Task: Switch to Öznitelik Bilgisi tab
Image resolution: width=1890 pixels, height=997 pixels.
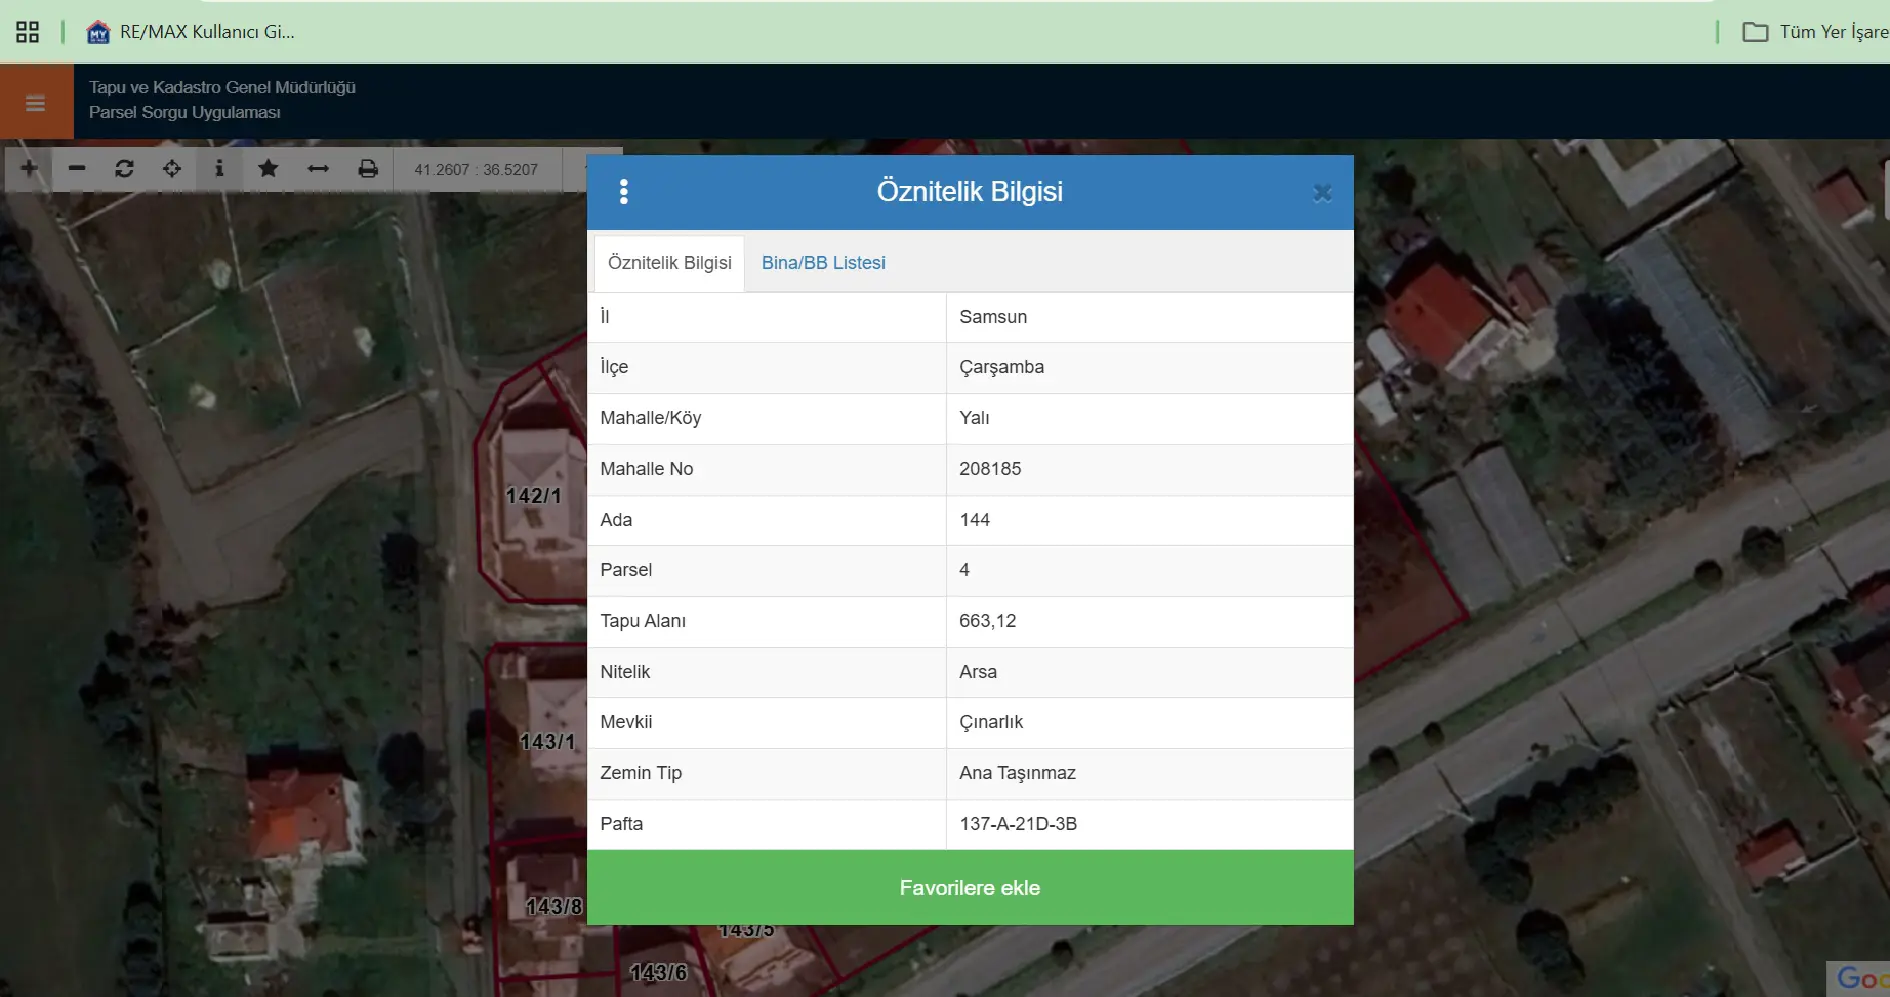Action: coord(670,263)
